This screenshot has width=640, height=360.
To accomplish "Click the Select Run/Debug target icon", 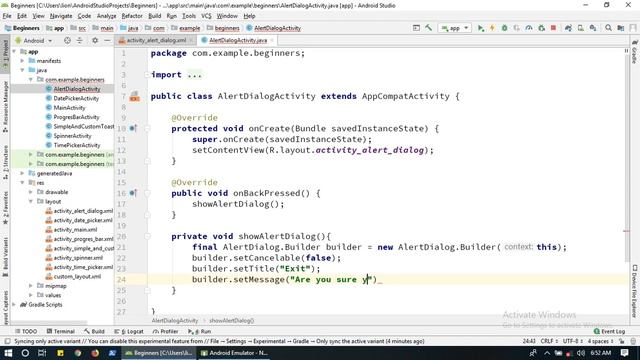I will [416, 28].
